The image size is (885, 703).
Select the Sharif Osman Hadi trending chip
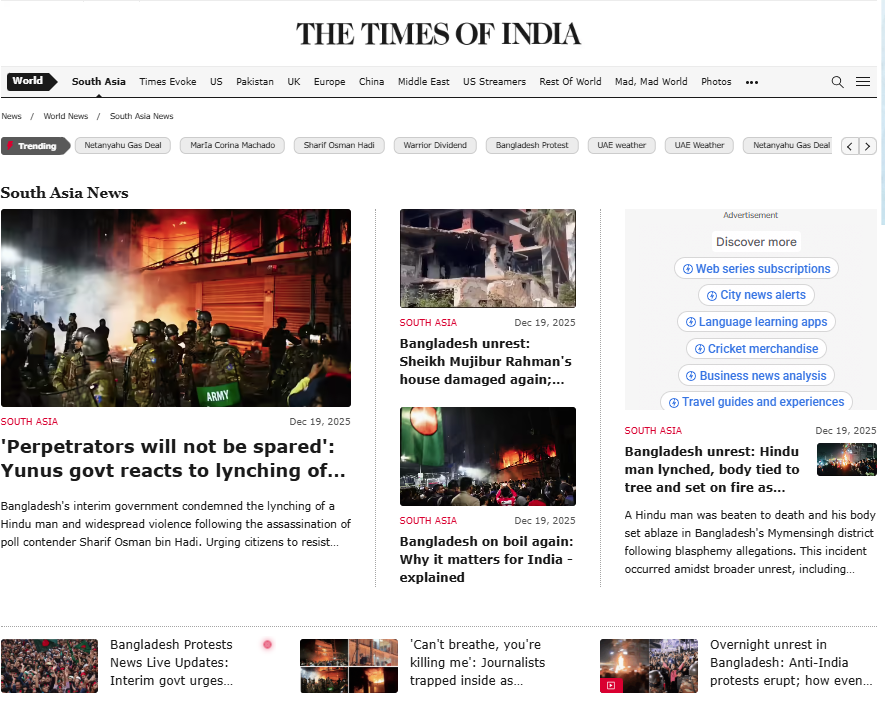338,146
